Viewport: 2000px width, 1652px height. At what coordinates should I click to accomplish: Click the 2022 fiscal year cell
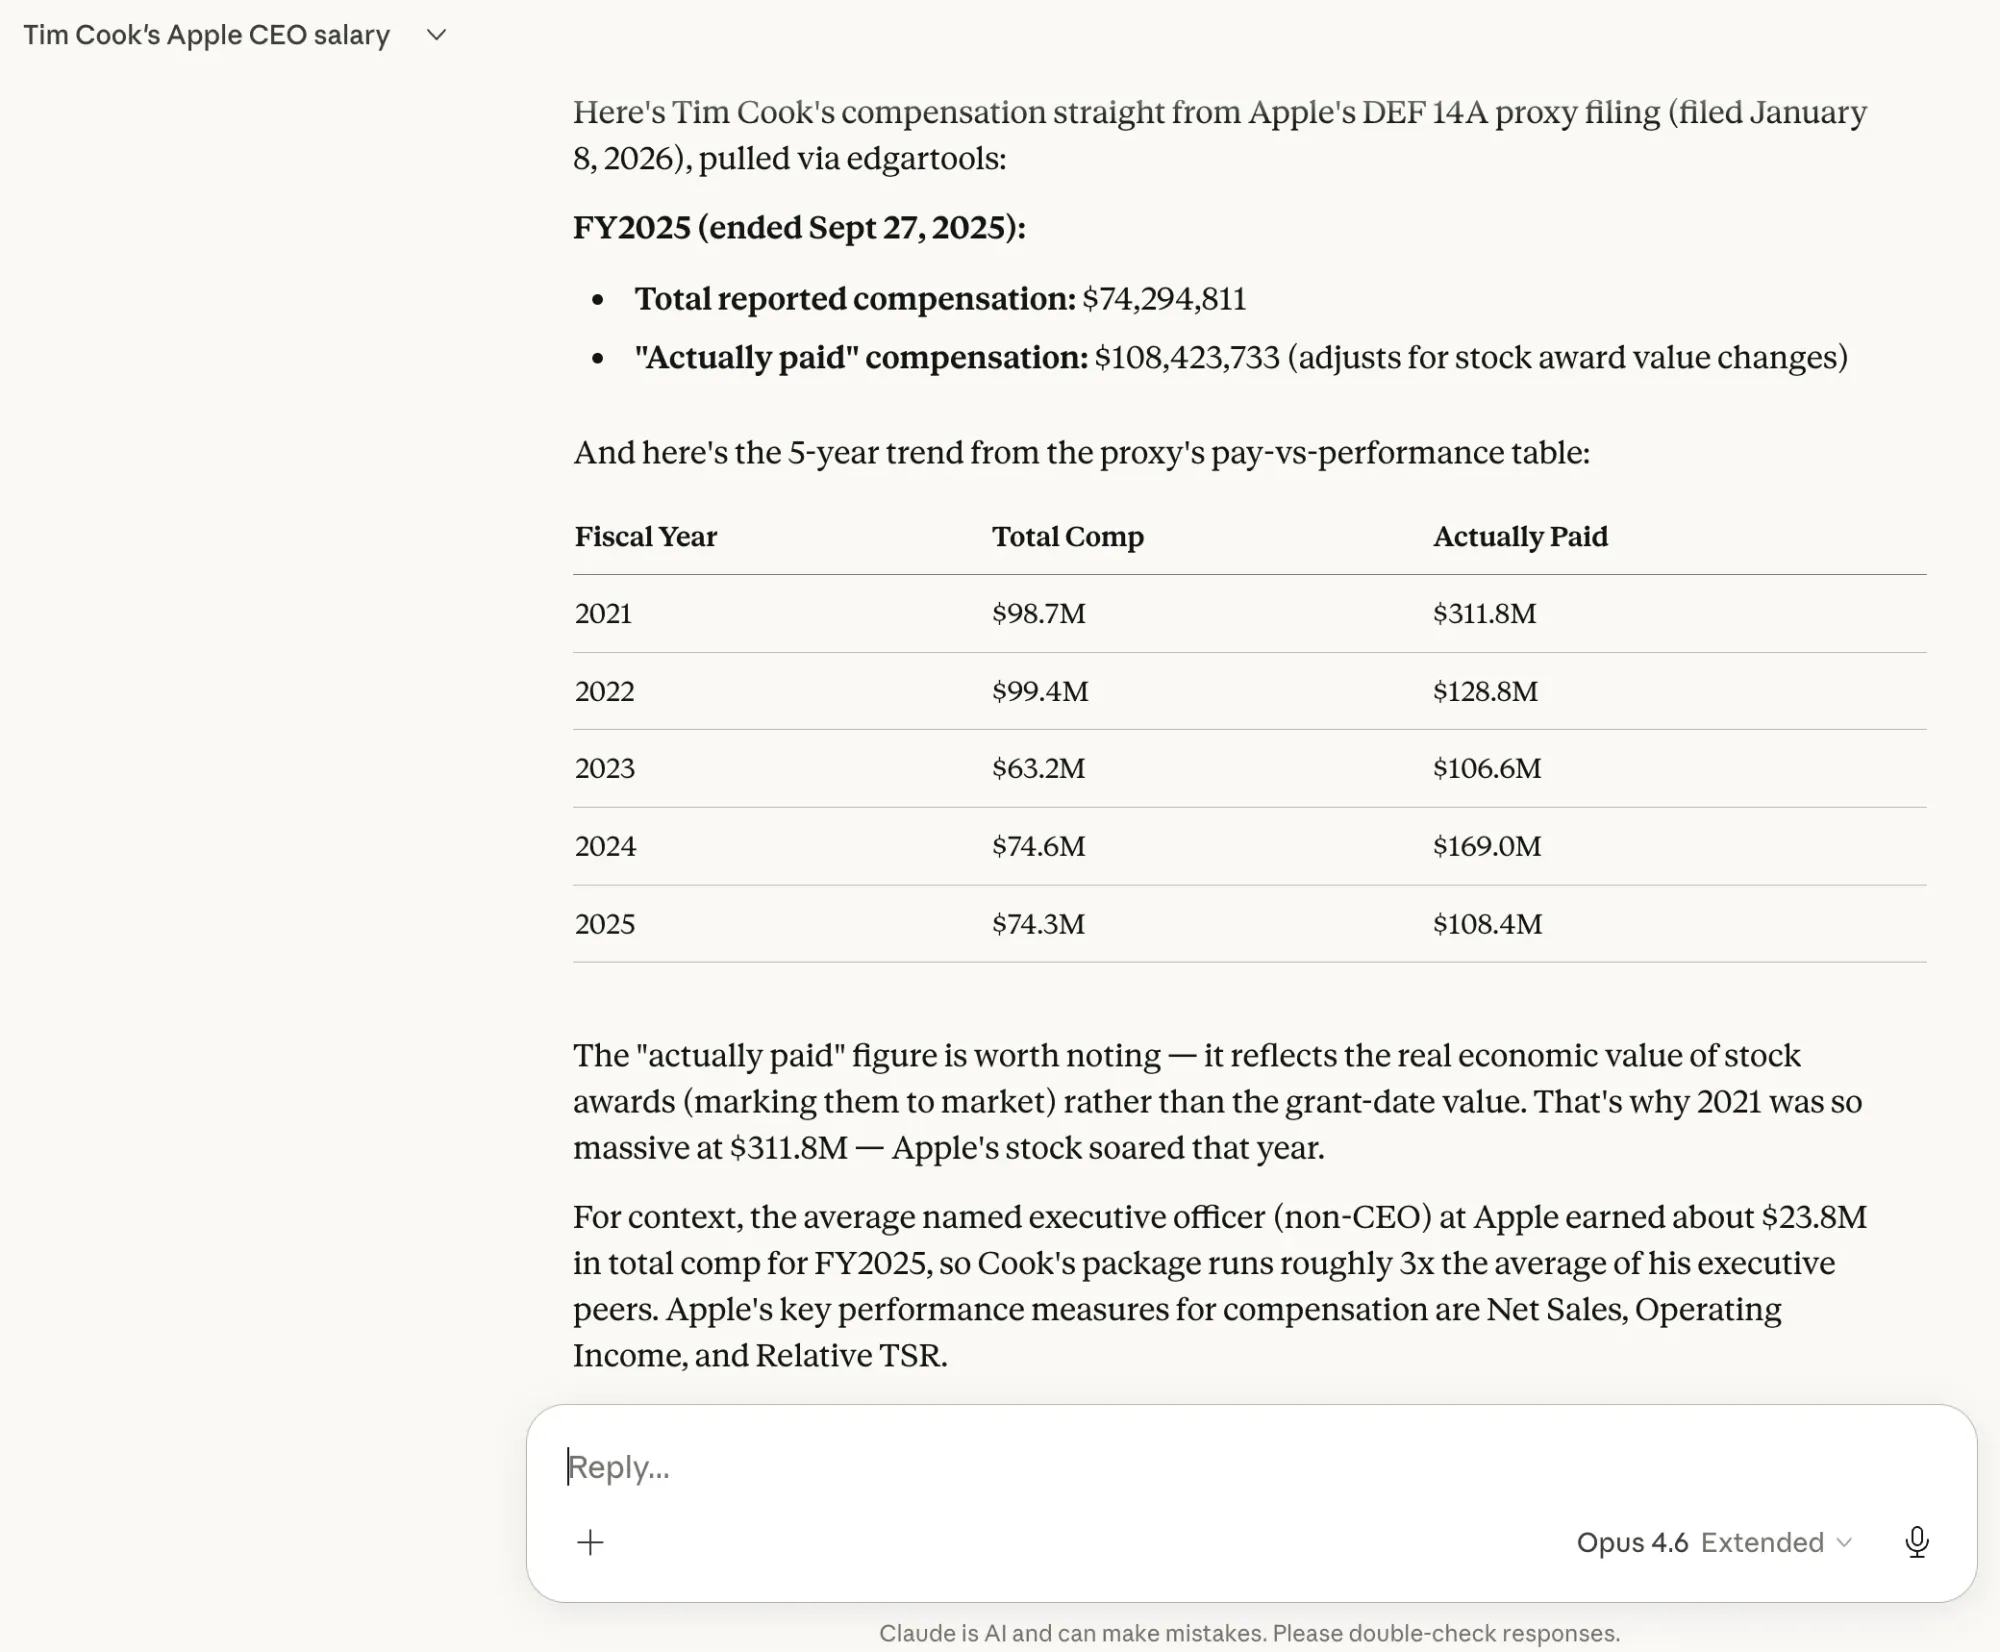(604, 691)
